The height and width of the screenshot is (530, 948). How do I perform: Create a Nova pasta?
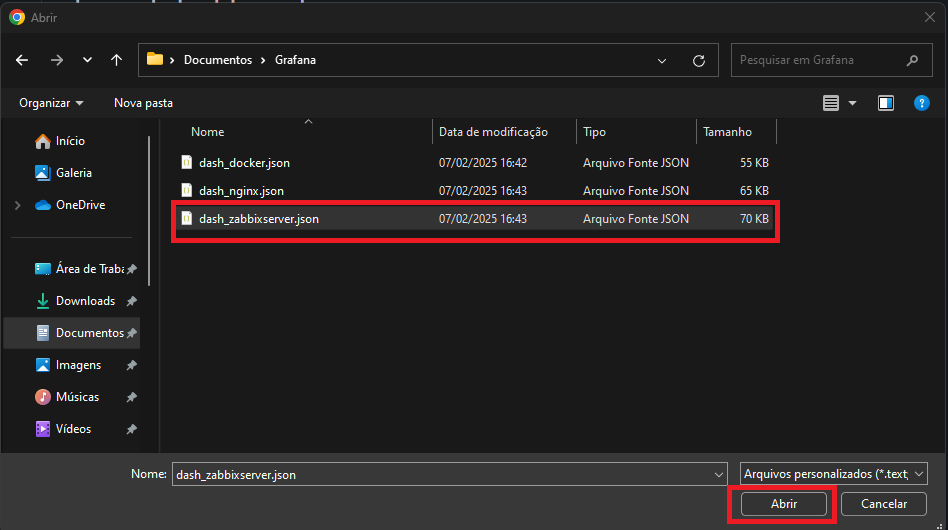pos(143,103)
